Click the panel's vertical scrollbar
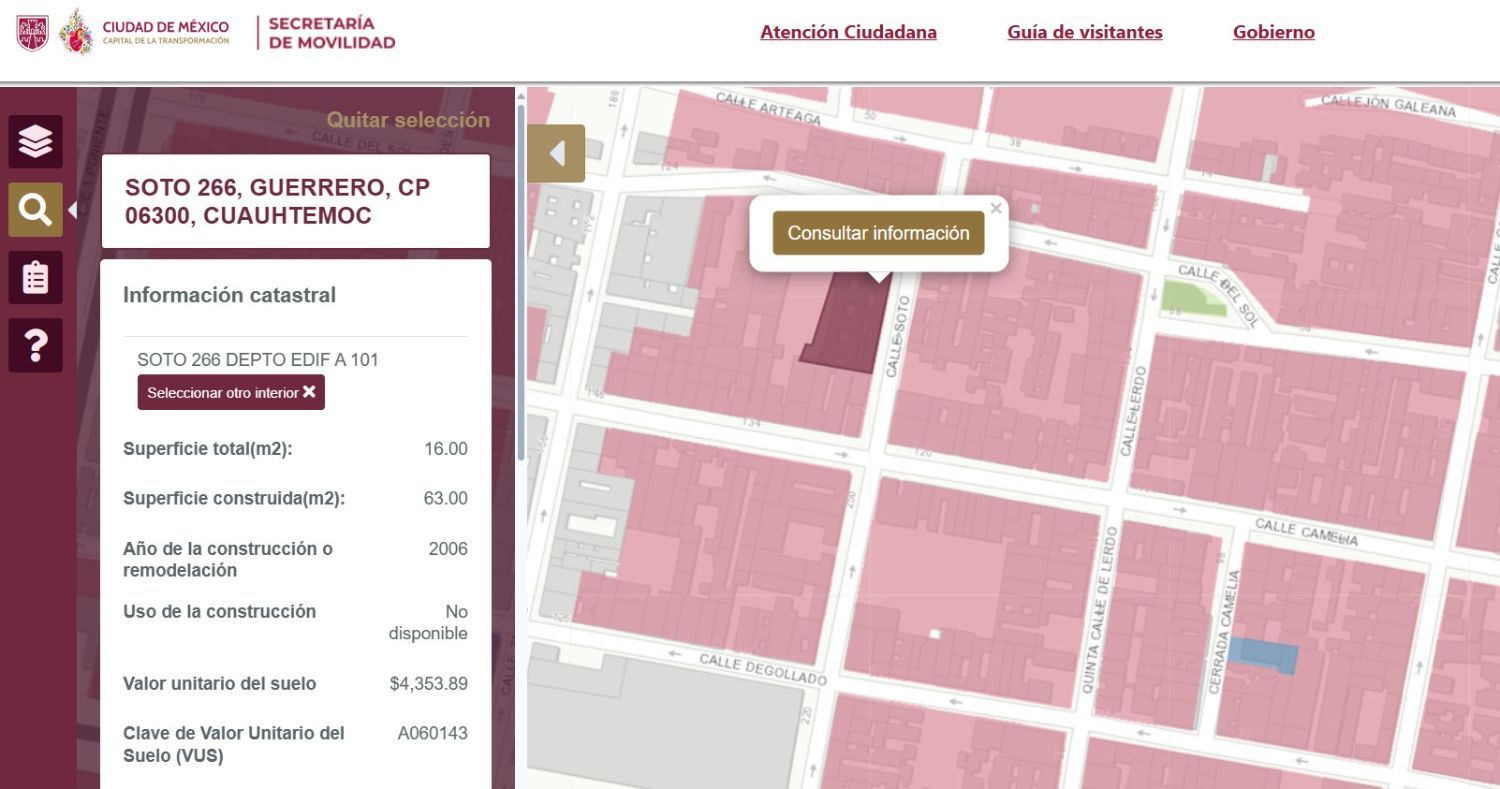This screenshot has width=1500, height=789. click(x=520, y=275)
